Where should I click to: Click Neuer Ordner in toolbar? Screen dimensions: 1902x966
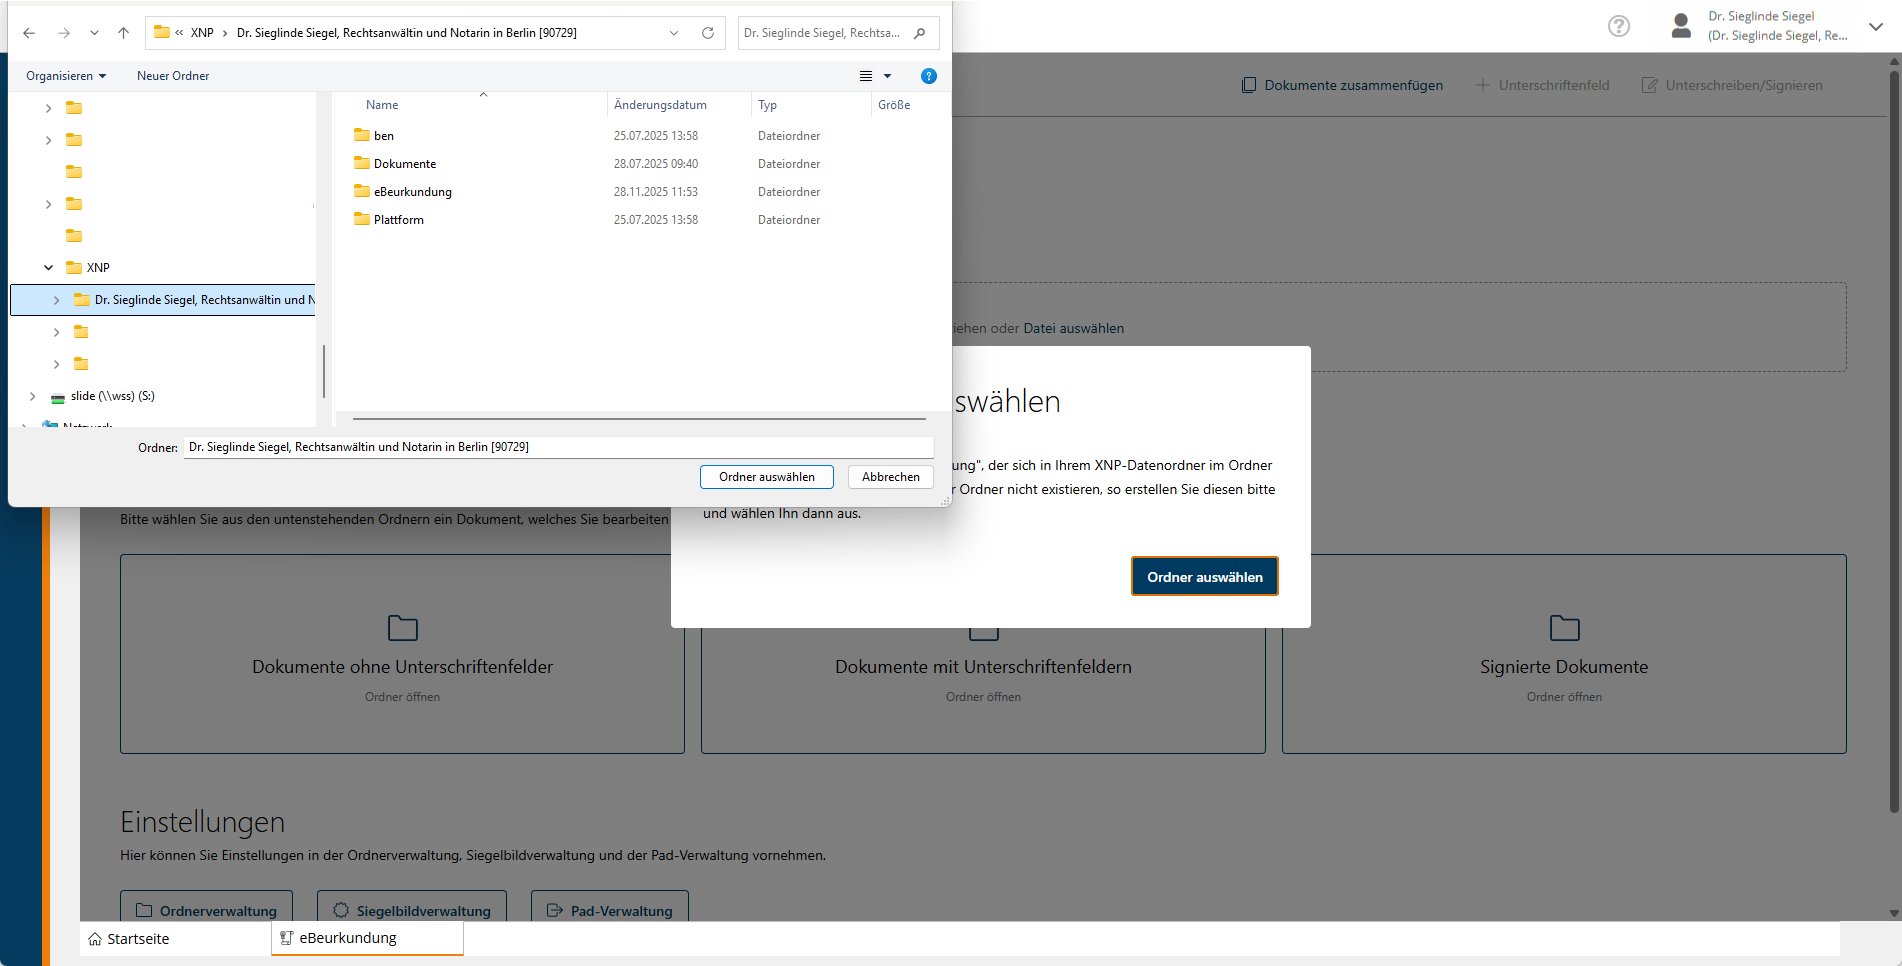pyautogui.click(x=173, y=76)
